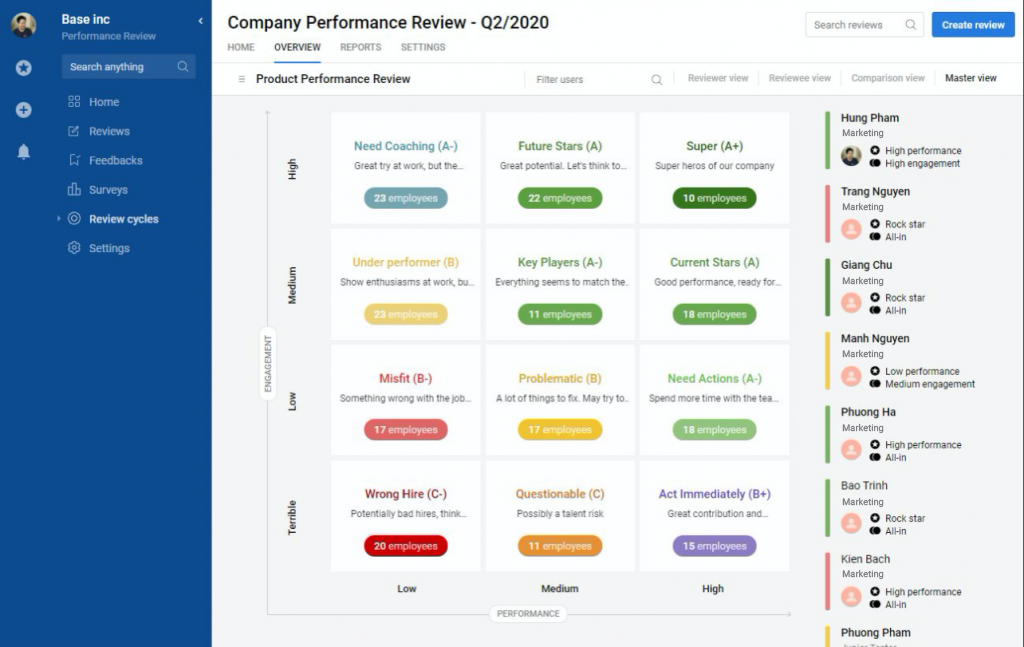Click the Reviews pencil icon in sidebar
This screenshot has width=1024, height=647.
point(74,131)
